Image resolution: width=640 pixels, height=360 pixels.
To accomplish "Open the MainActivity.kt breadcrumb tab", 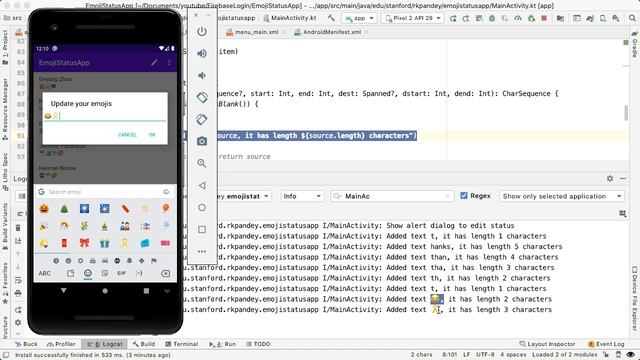I will tap(290, 18).
